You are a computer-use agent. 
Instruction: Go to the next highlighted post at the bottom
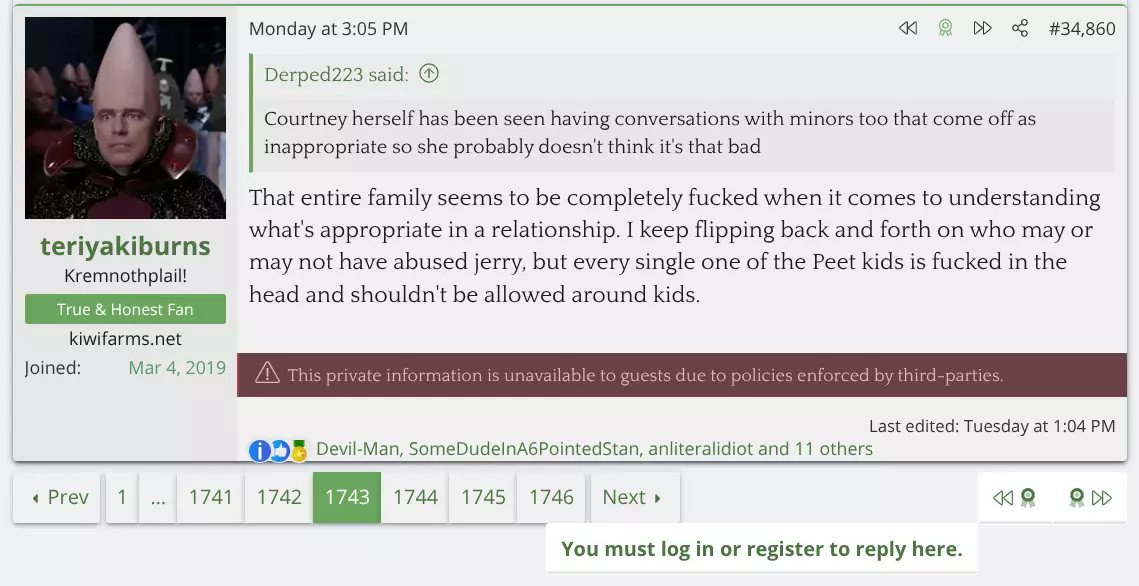click(x=1090, y=498)
